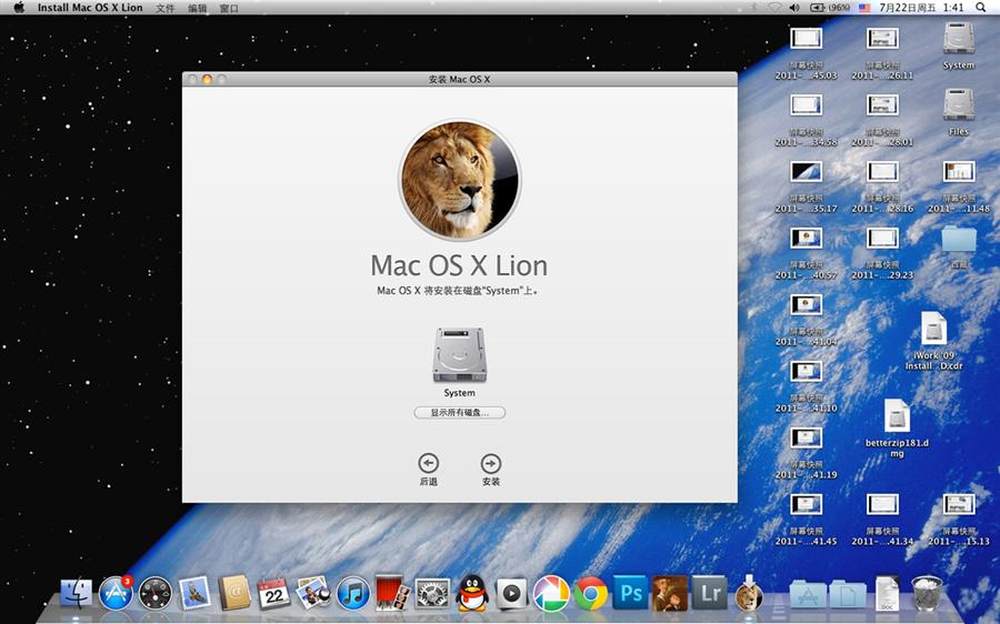Open Spotlight search magnifier

point(981,8)
